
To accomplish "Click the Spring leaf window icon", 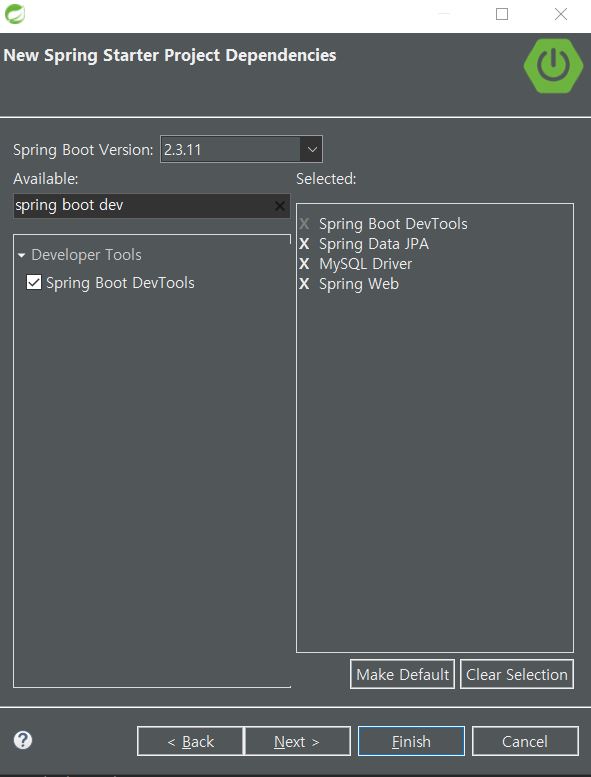I will pyautogui.click(x=14, y=14).
